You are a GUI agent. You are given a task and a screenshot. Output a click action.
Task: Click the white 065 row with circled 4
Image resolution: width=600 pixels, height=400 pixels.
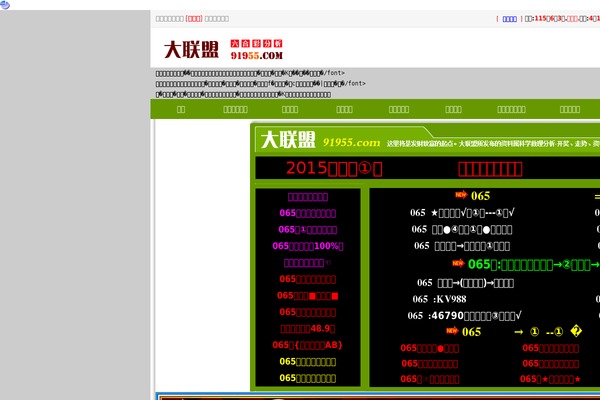click(x=462, y=230)
